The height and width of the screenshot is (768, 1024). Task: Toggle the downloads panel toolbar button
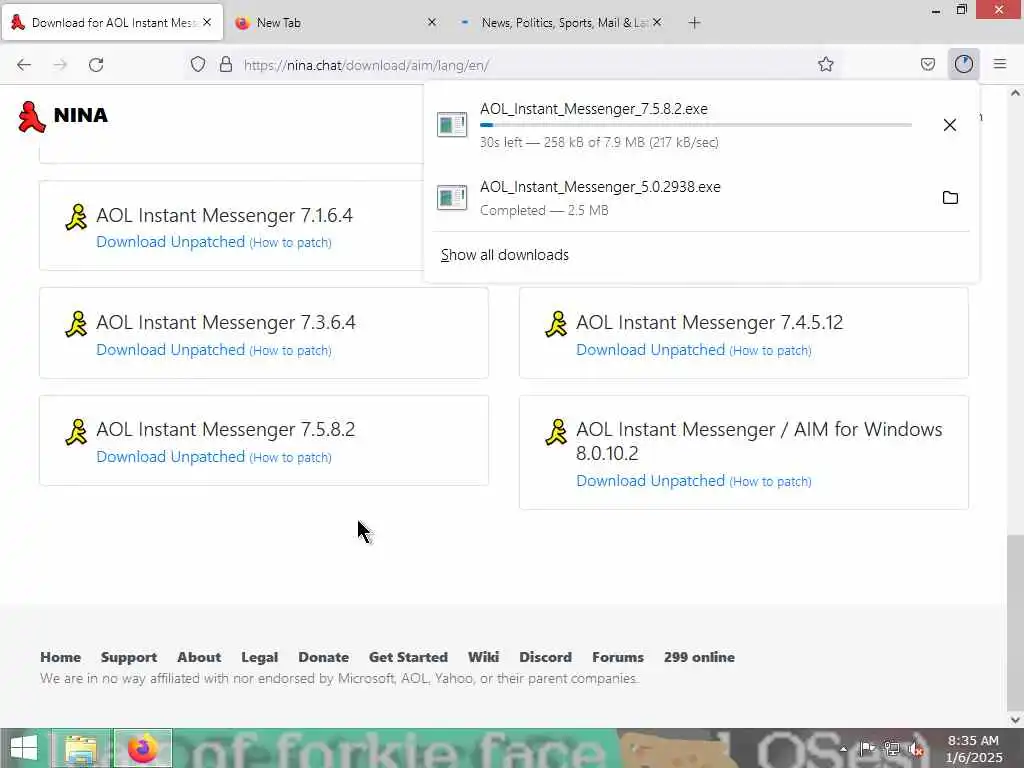pyautogui.click(x=963, y=64)
